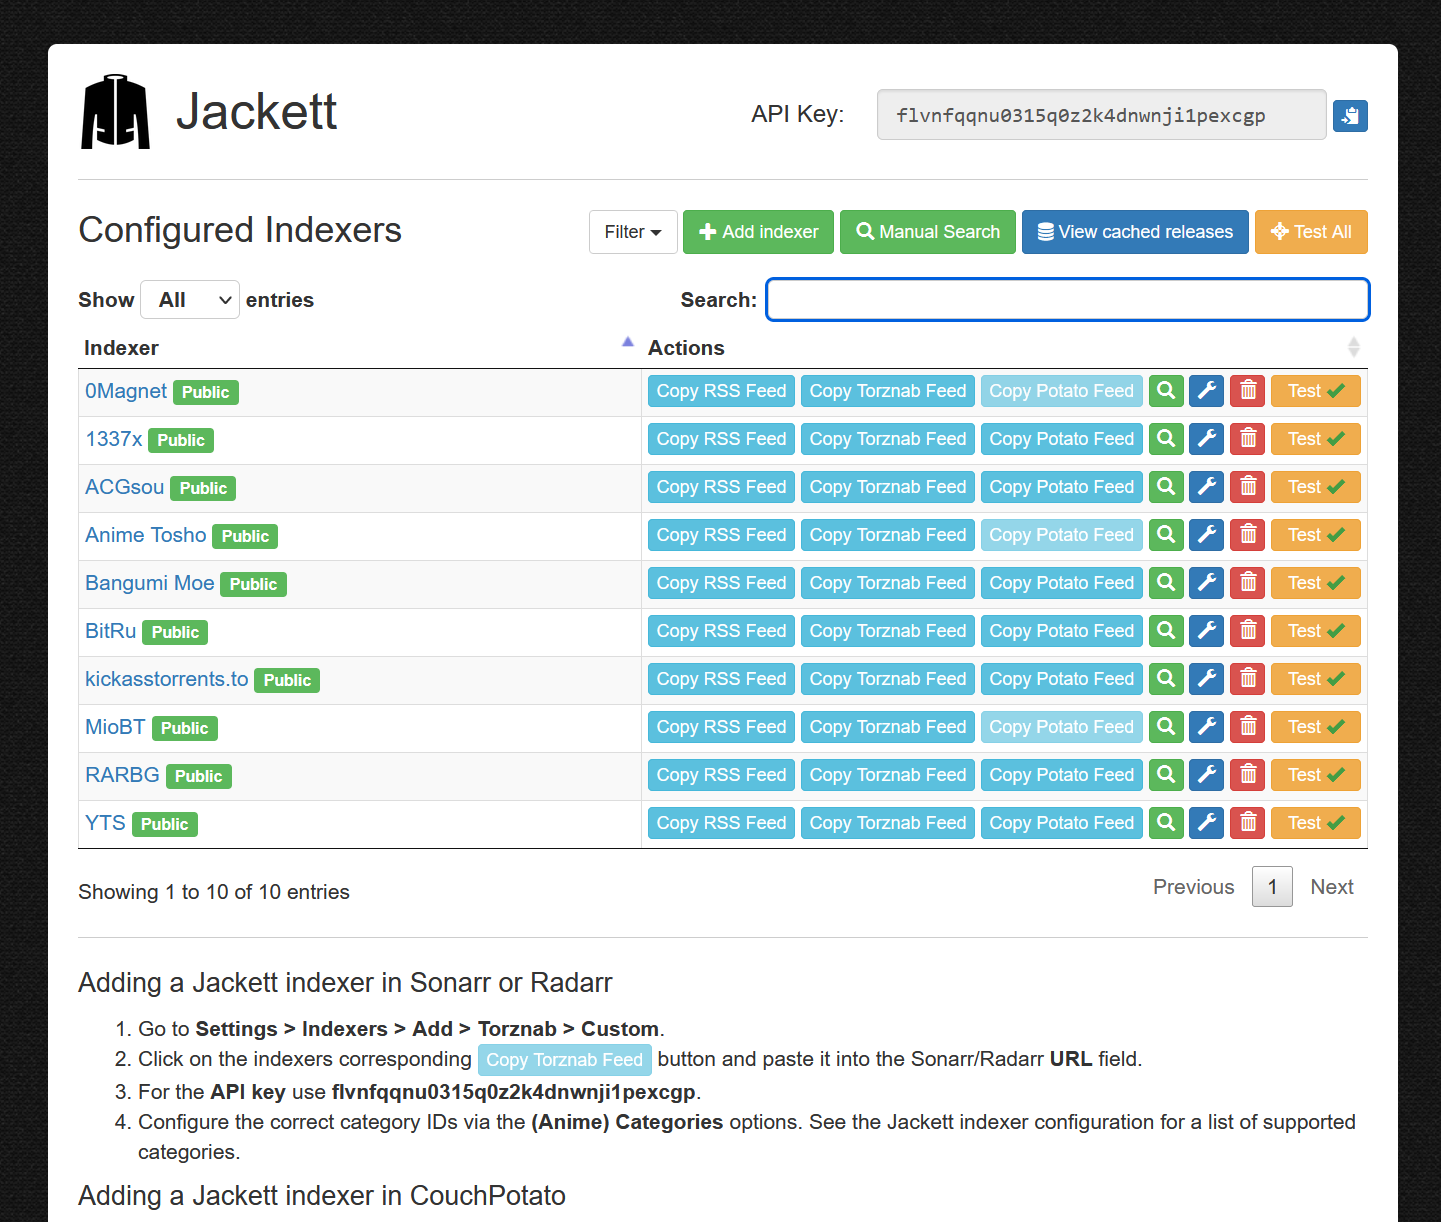Configure YTS with wrench icon

coord(1207,823)
